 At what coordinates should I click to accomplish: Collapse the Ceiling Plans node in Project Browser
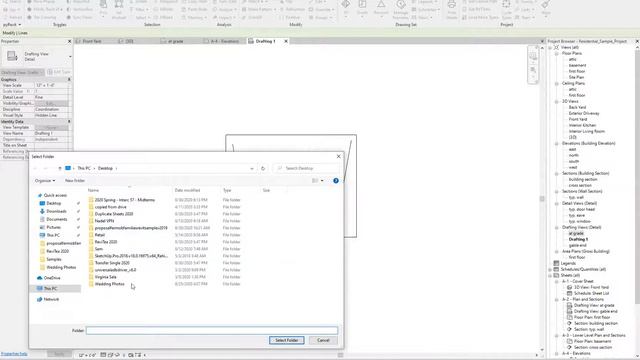pyautogui.click(x=556, y=83)
